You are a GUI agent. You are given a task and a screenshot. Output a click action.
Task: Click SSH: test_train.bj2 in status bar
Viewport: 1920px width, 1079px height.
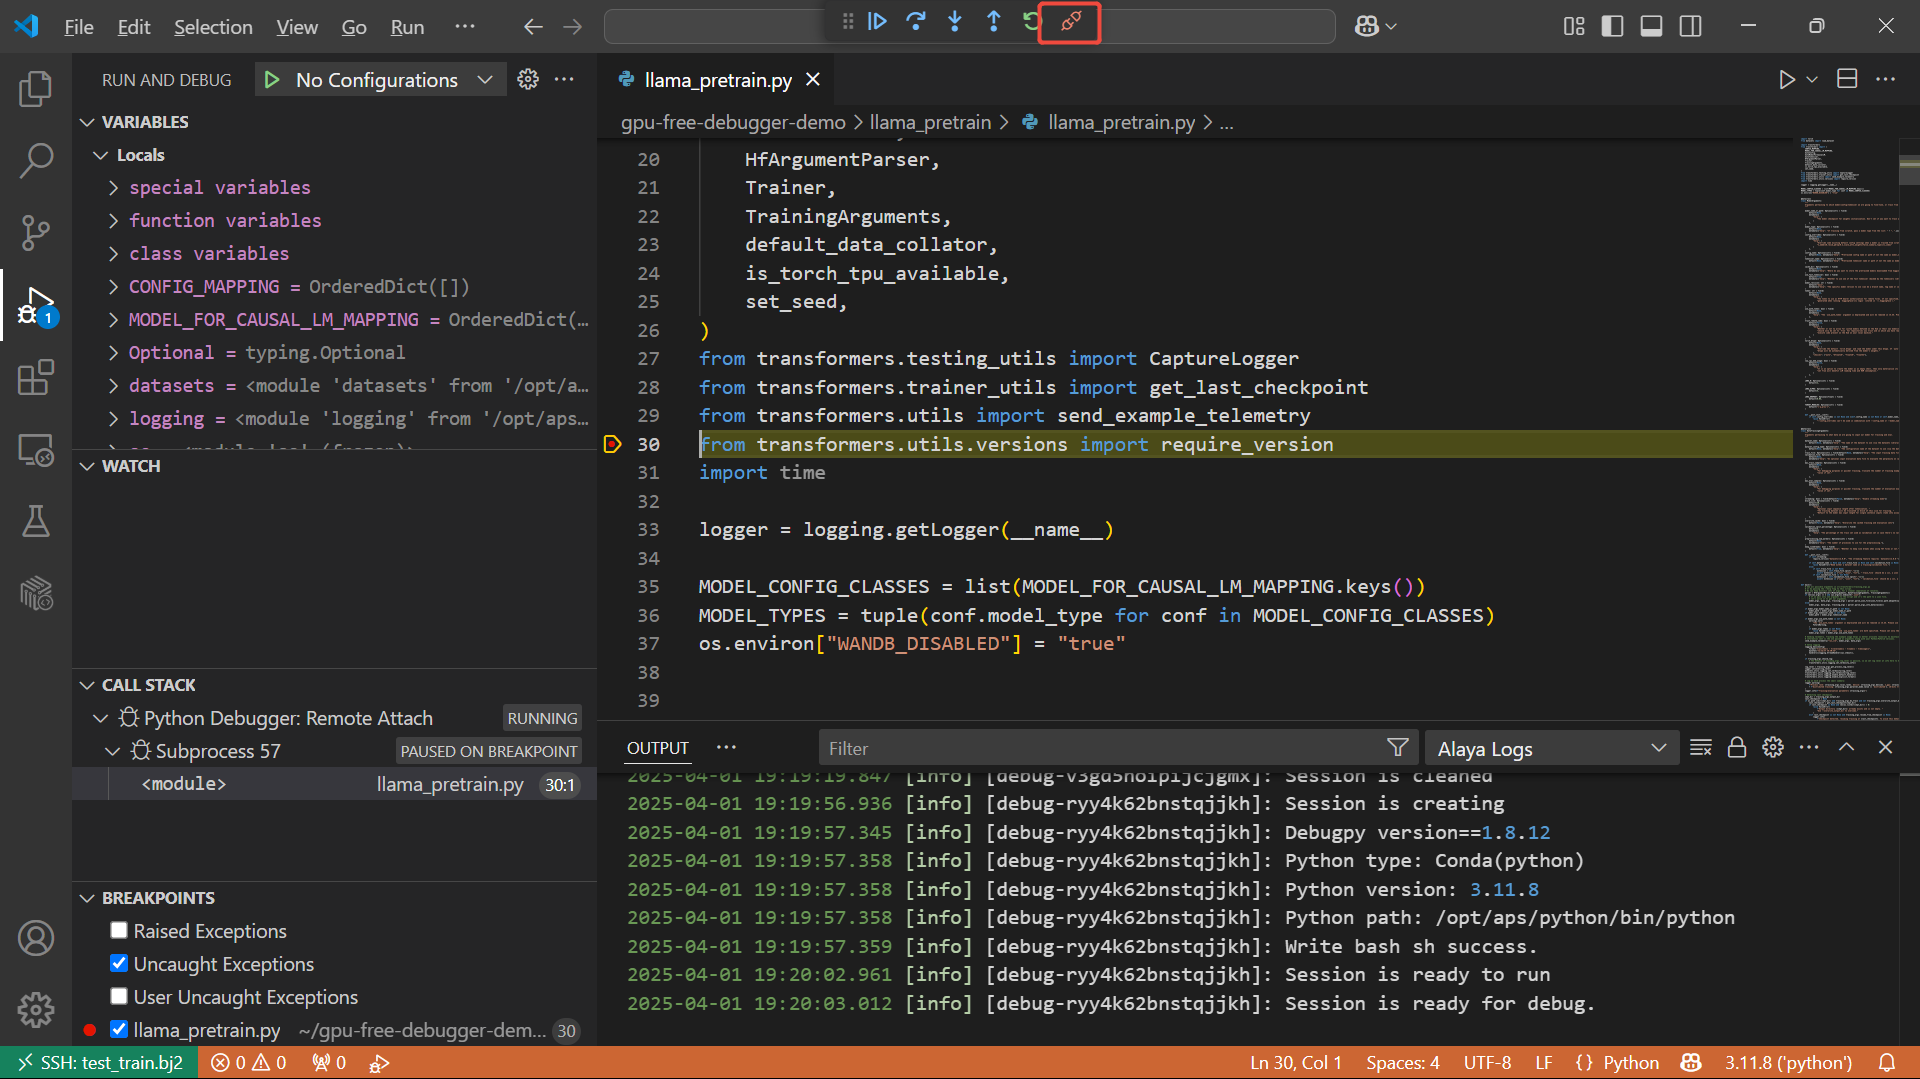100,1062
